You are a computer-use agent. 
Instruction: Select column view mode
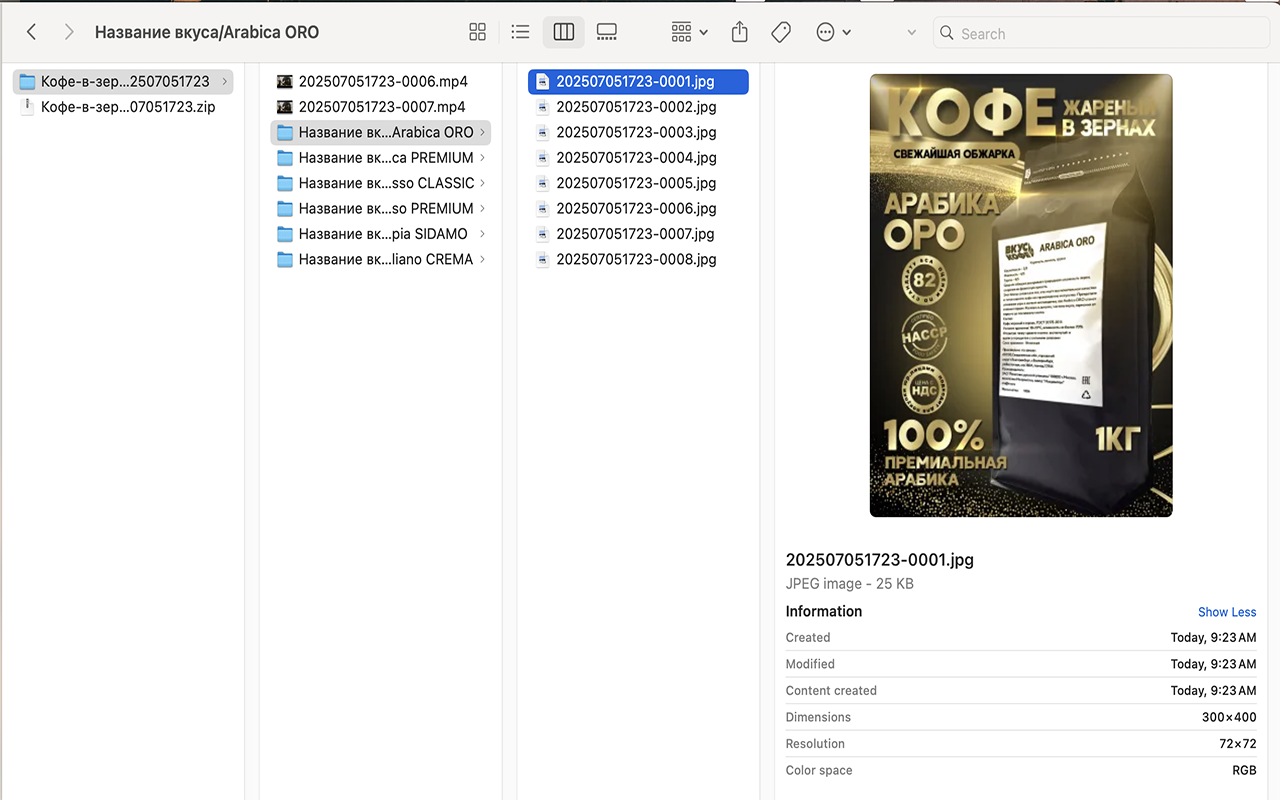tap(563, 31)
